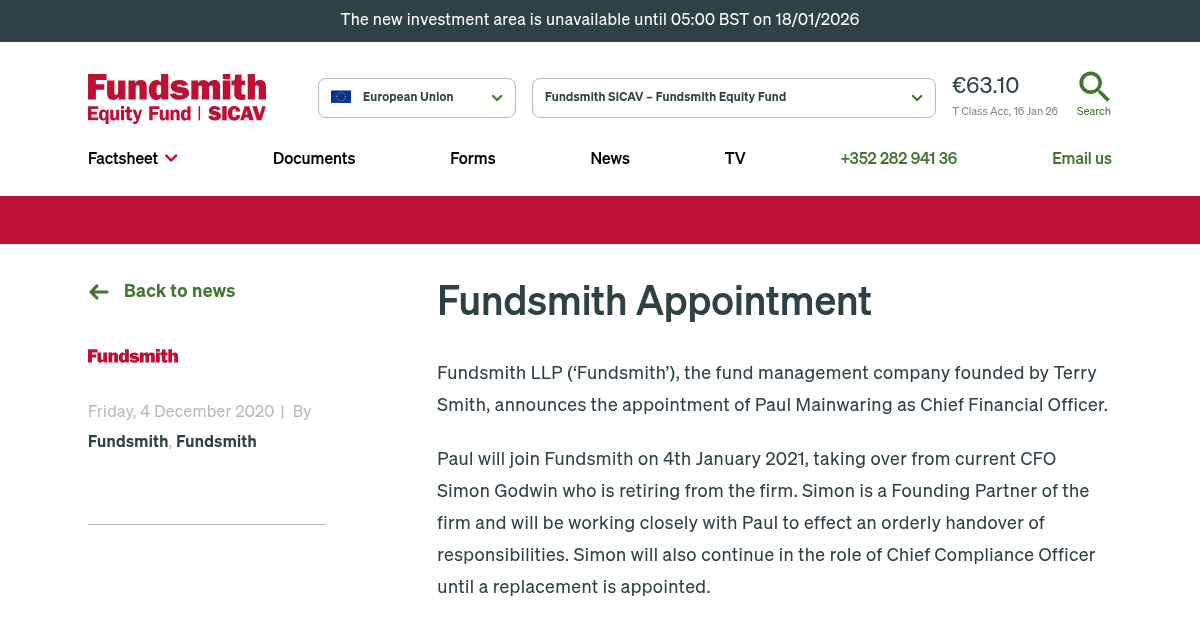The width and height of the screenshot is (1200, 627).
Task: Click the Email us link
Action: coord(1082,158)
